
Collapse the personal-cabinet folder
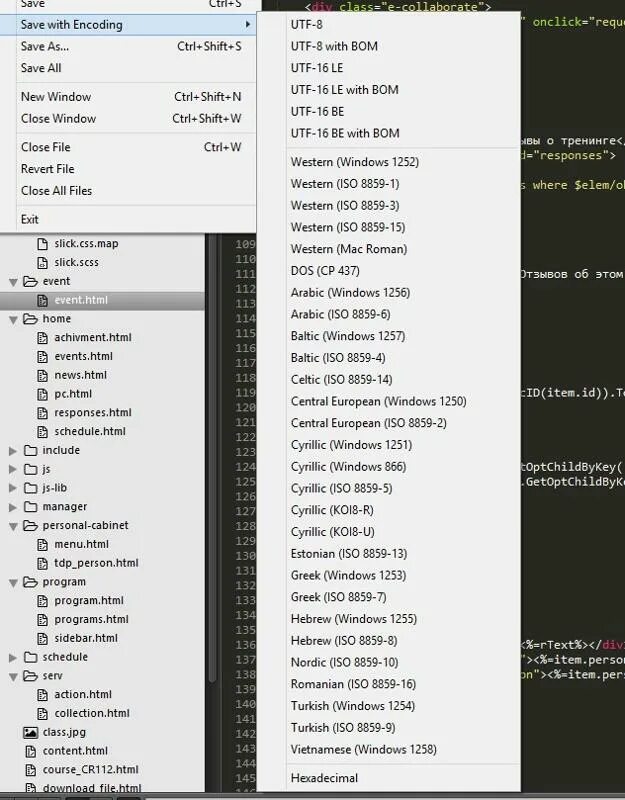coord(13,527)
